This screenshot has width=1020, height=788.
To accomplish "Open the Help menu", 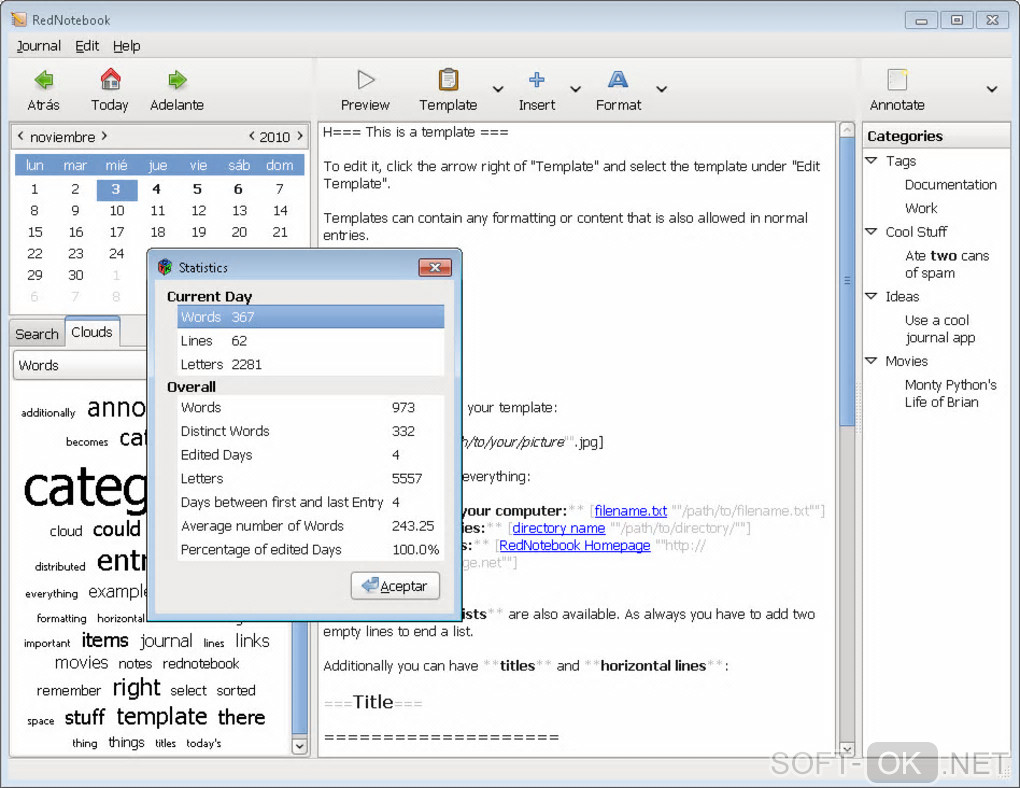I will [x=126, y=46].
